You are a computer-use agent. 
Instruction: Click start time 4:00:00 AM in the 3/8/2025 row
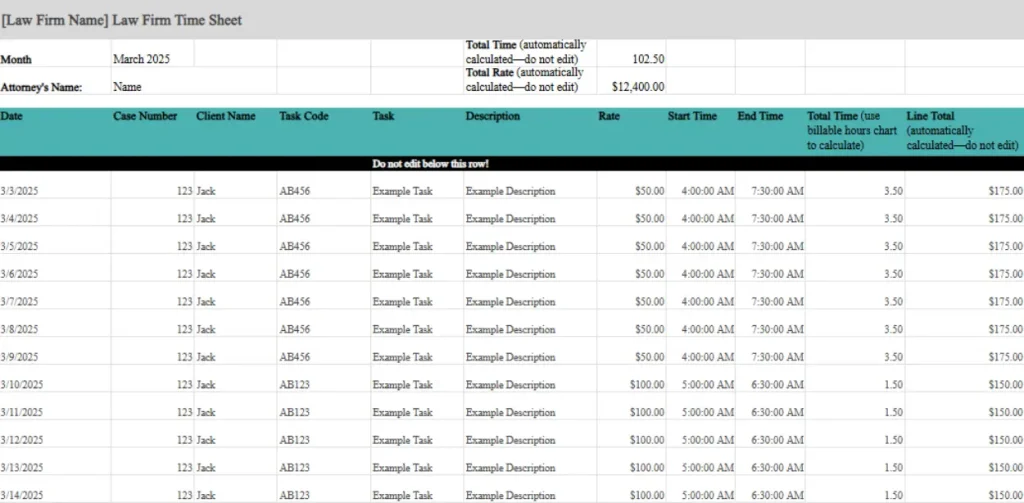(708, 329)
